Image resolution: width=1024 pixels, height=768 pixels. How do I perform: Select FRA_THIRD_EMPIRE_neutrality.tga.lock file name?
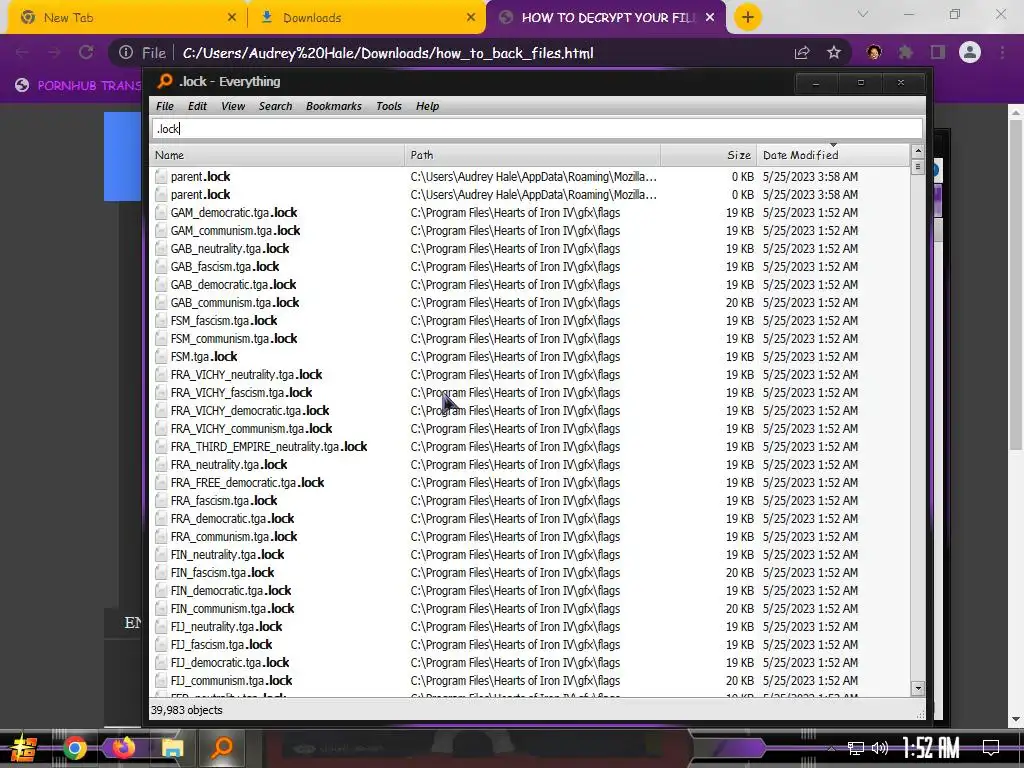coord(268,447)
